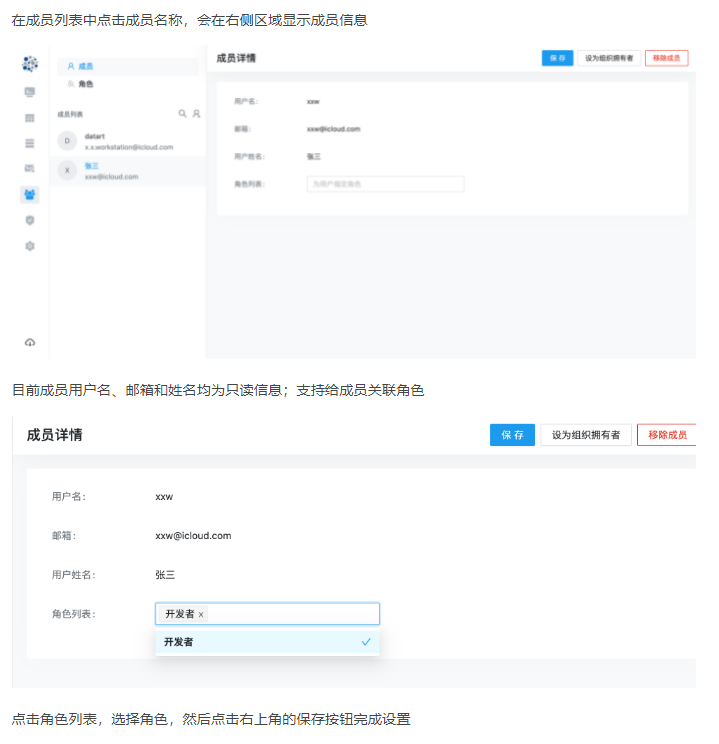Screen dimensions: 719x744
Task: Remove the 开发者 tag with its x
Action: tap(201, 614)
